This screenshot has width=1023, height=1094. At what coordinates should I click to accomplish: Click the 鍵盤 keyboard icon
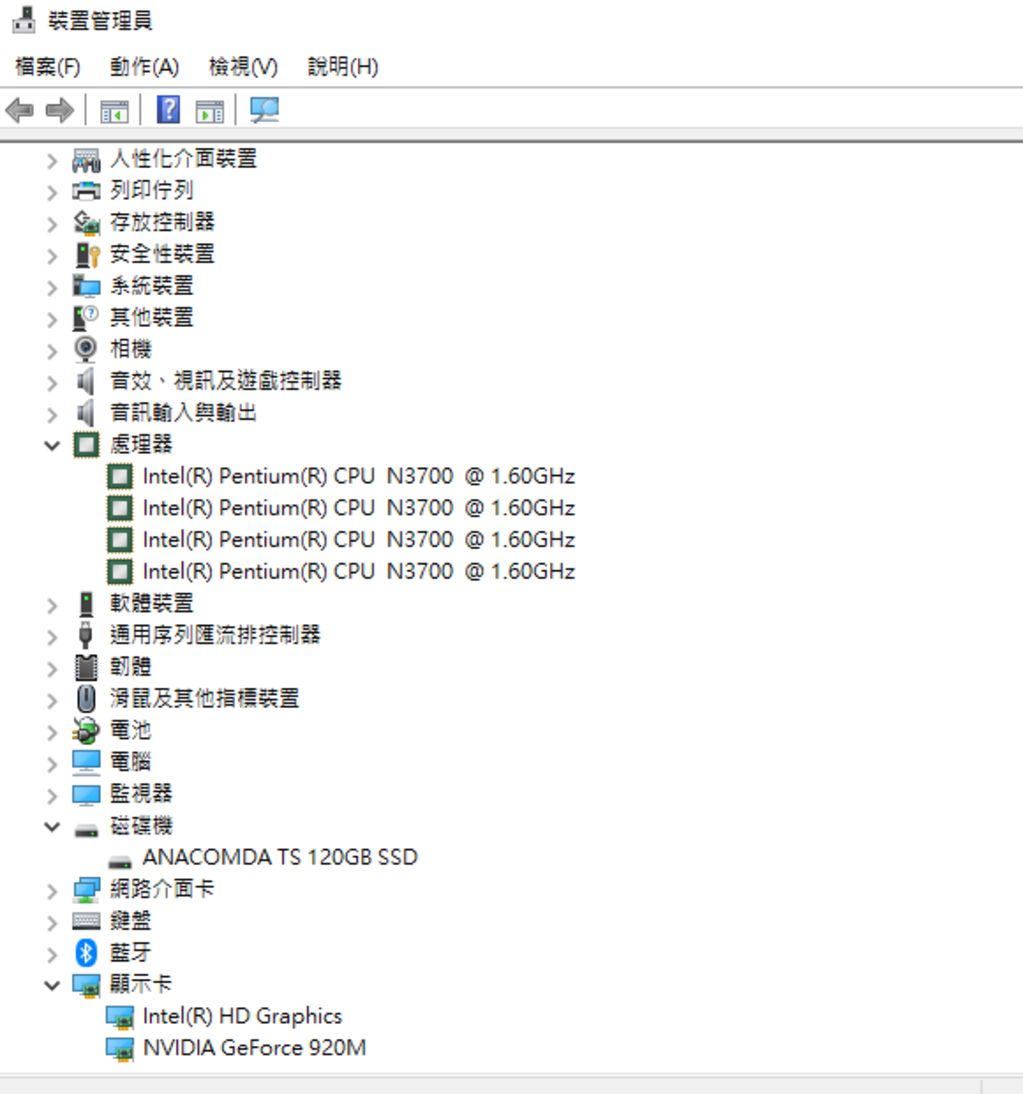point(86,921)
